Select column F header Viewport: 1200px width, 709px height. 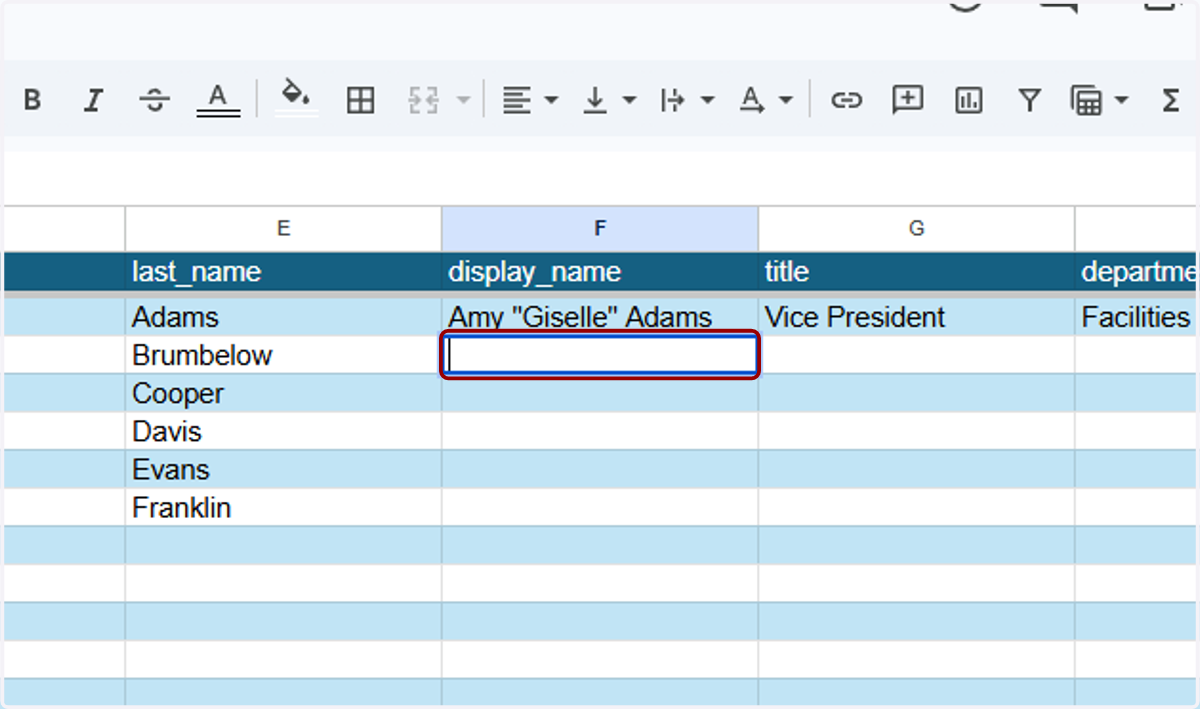pos(600,229)
